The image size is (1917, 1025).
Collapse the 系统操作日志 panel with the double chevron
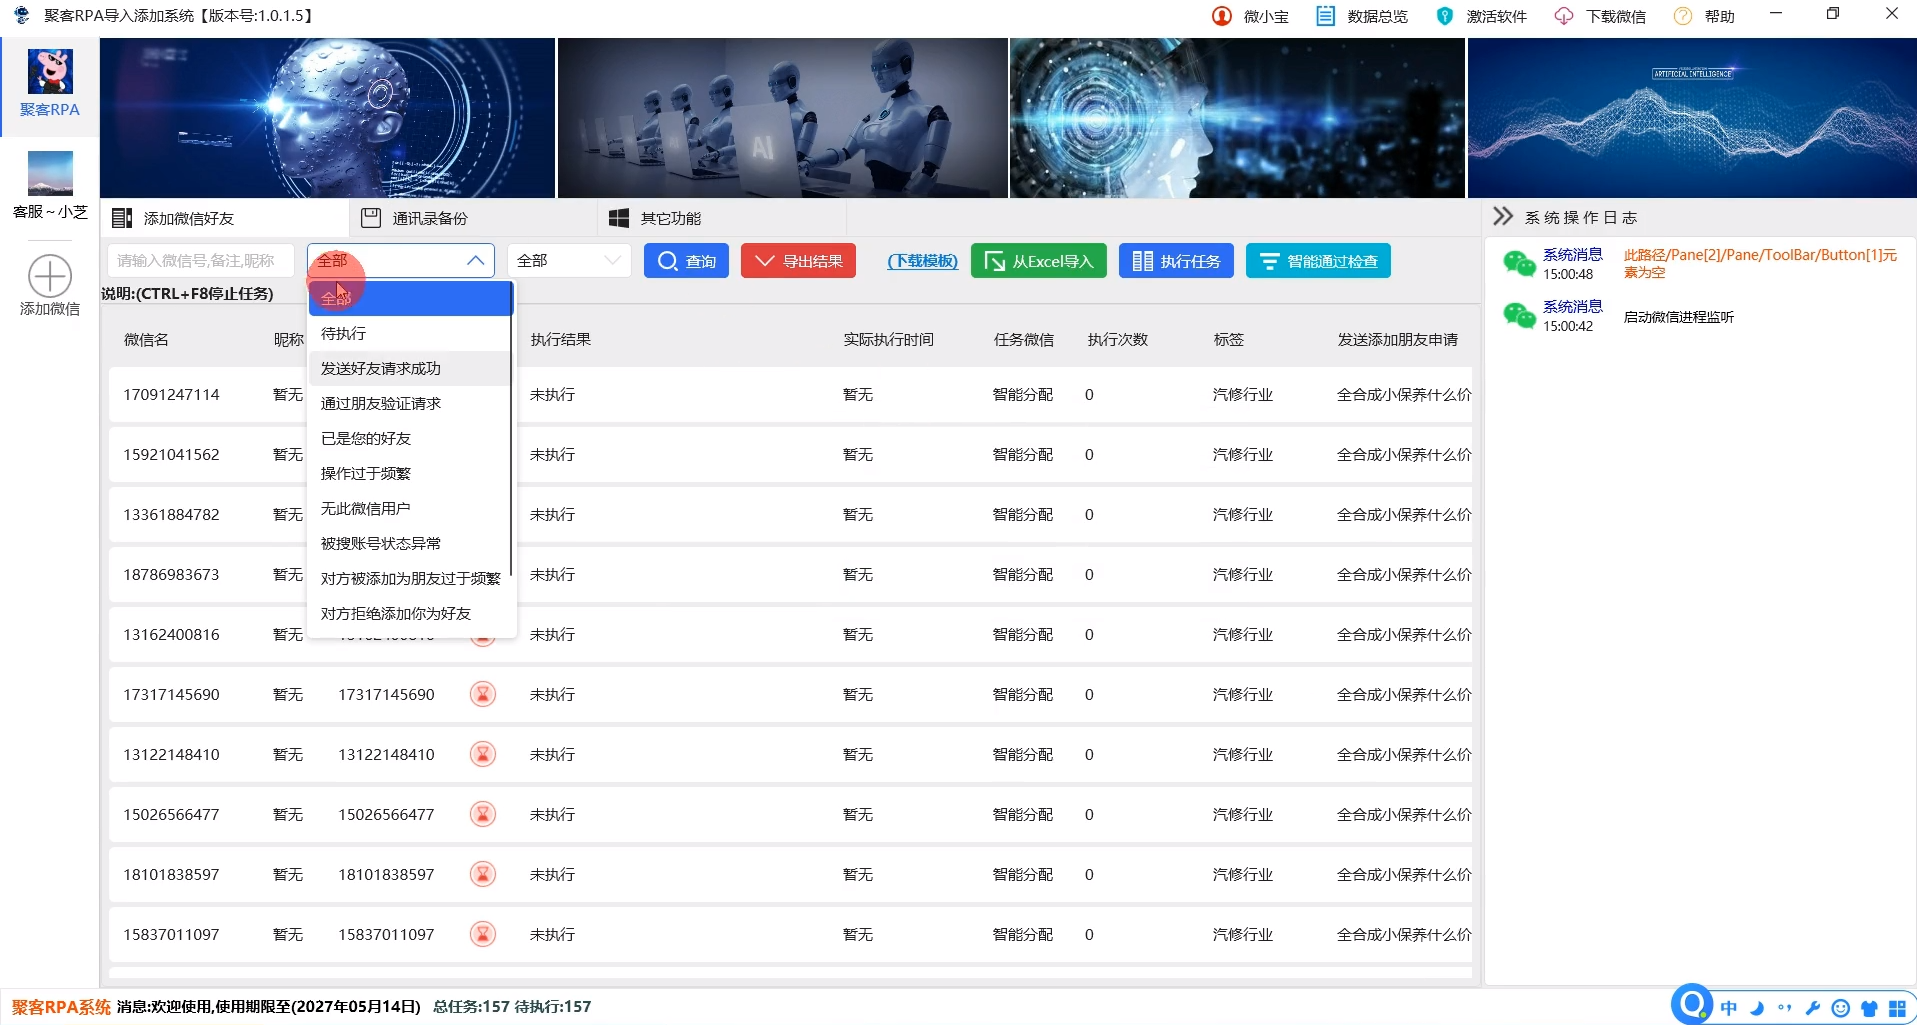[1503, 216]
